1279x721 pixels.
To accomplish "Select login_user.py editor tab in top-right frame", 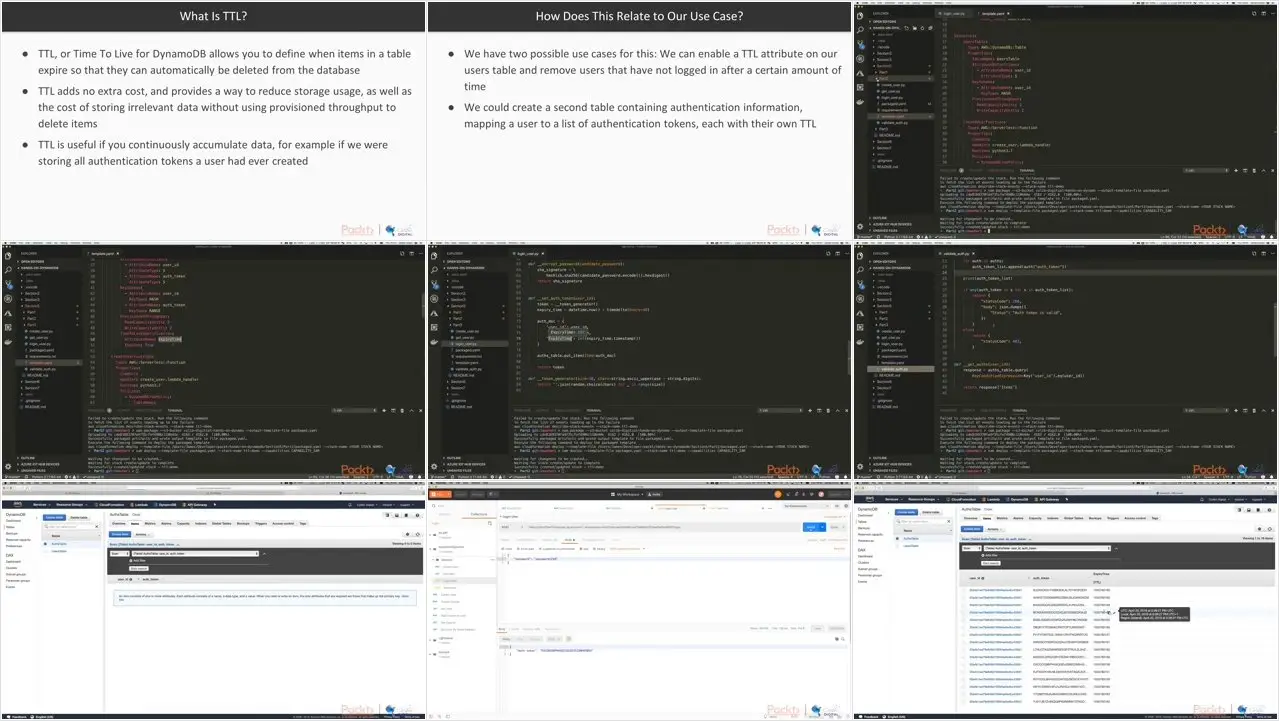I will [x=954, y=14].
